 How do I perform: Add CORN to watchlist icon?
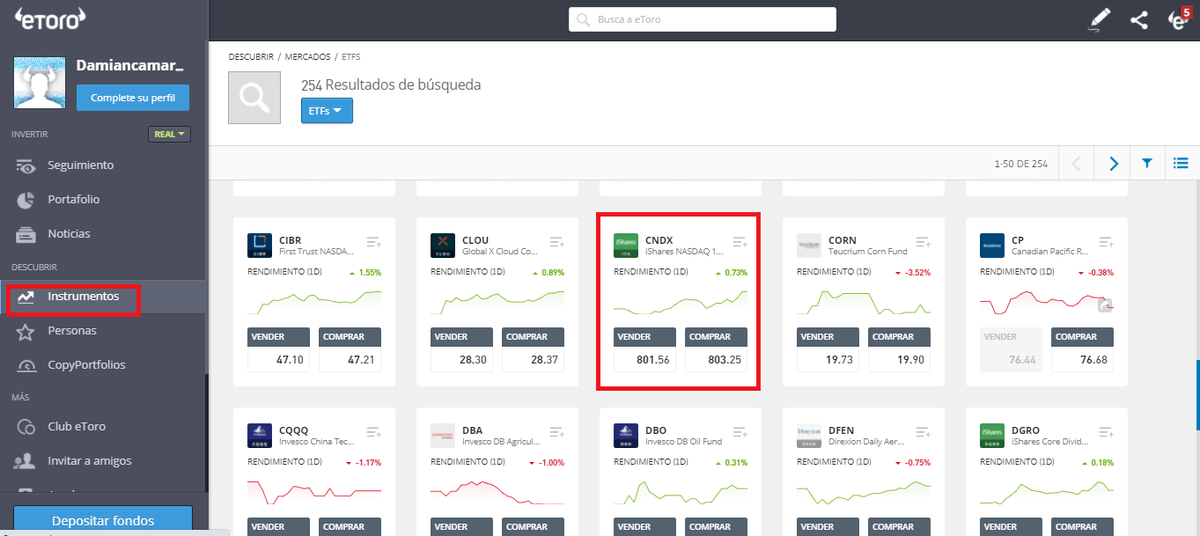click(x=923, y=242)
